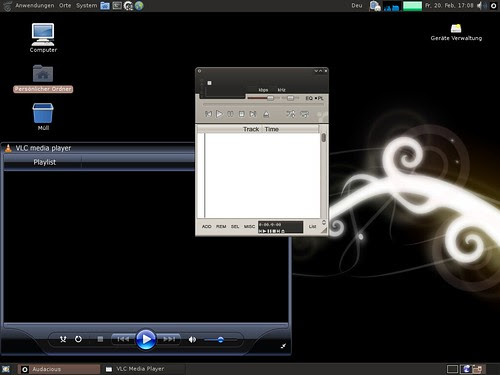This screenshot has width=500, height=375.
Task: Open the MISC menu in Audacious playlist
Action: coord(249,226)
